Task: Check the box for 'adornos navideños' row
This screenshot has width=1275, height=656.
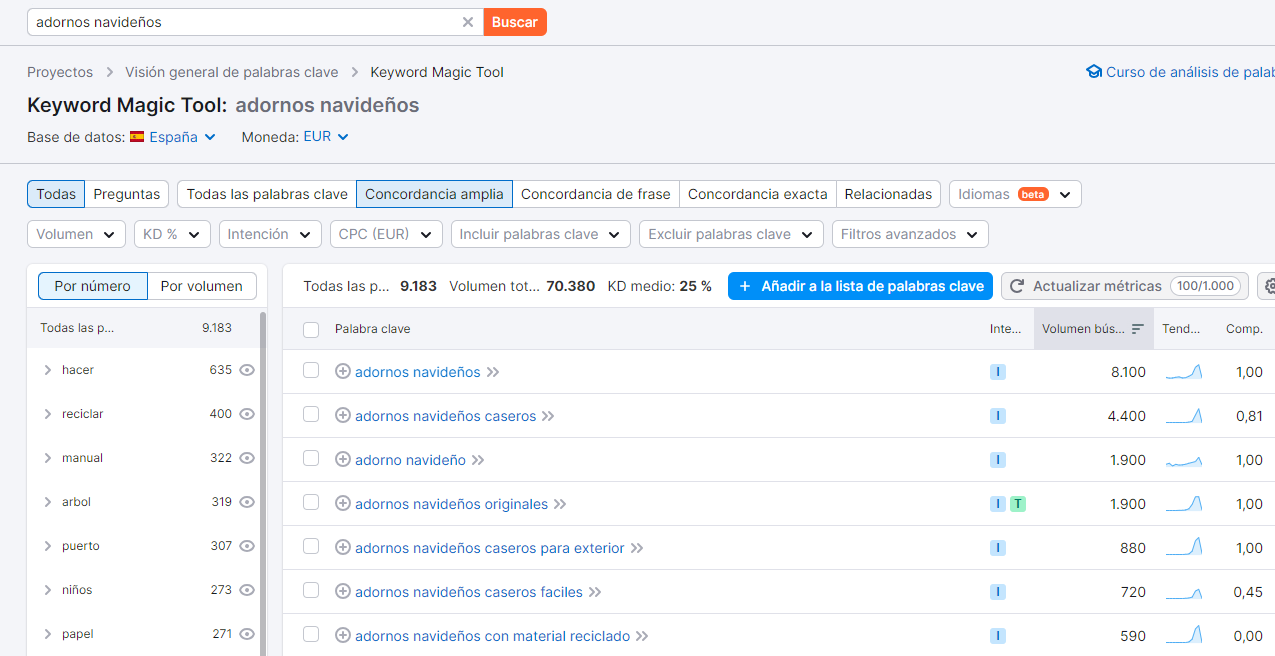Action: click(311, 371)
